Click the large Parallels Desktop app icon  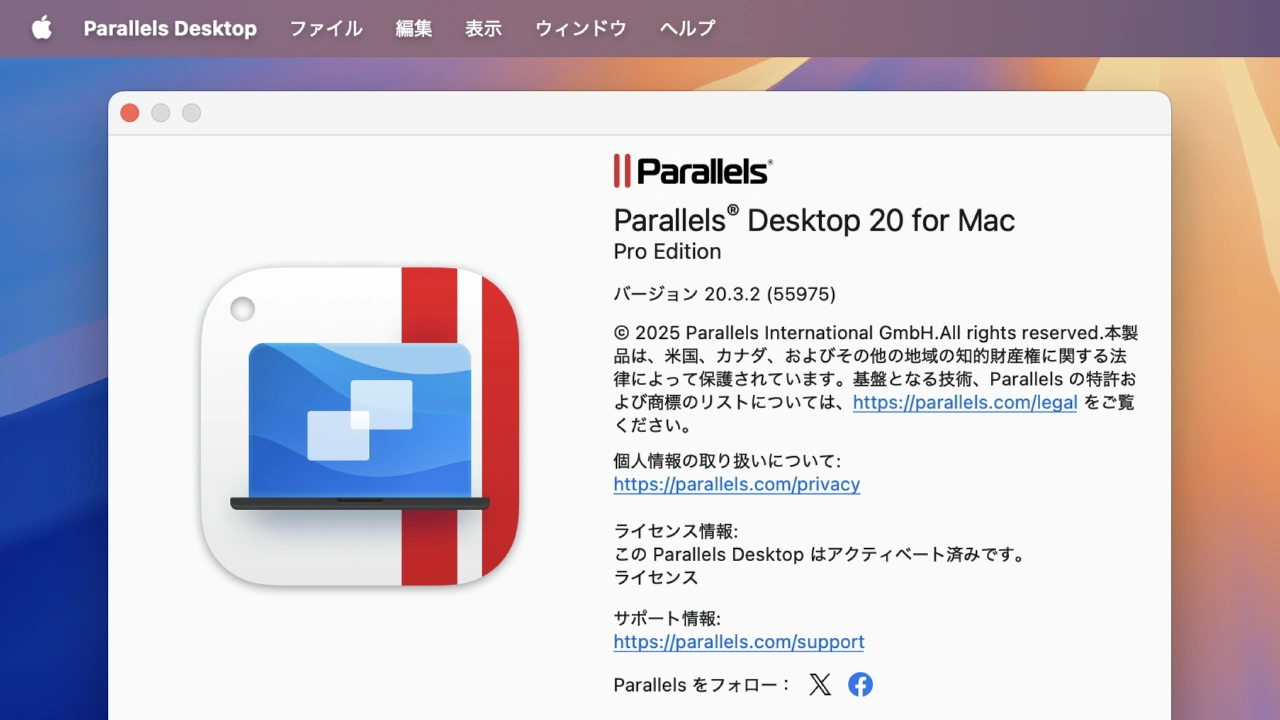[x=360, y=426]
